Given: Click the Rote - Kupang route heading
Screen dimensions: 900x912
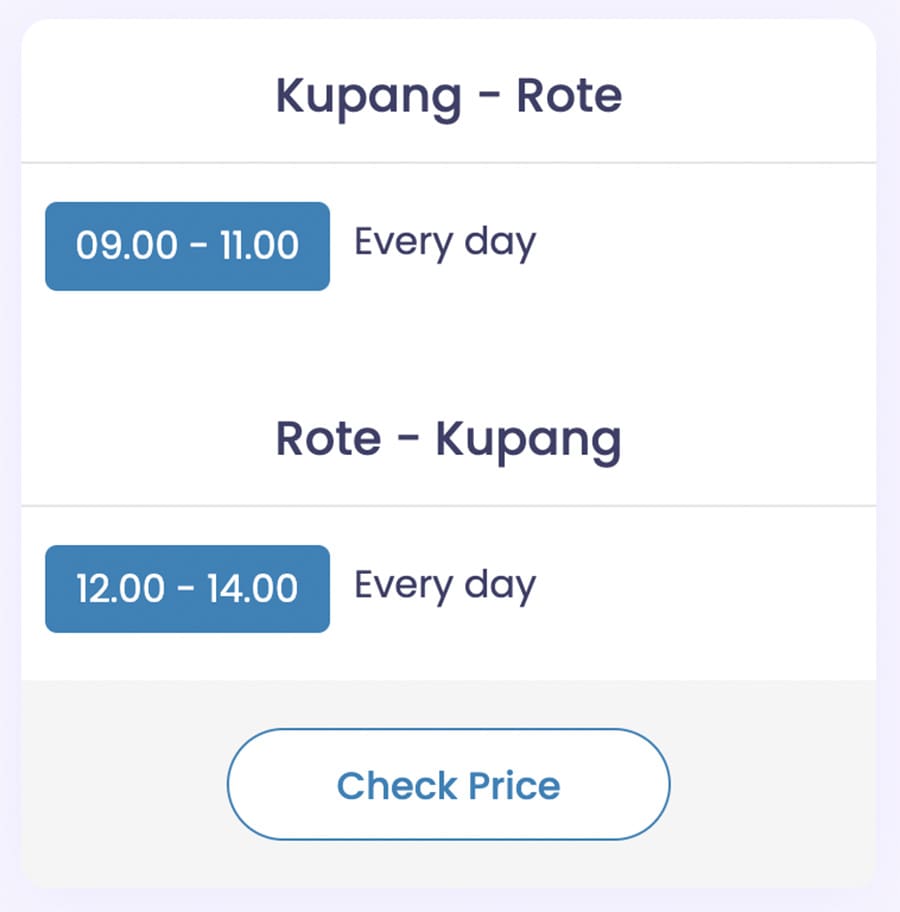Looking at the screenshot, I should coord(449,440).
